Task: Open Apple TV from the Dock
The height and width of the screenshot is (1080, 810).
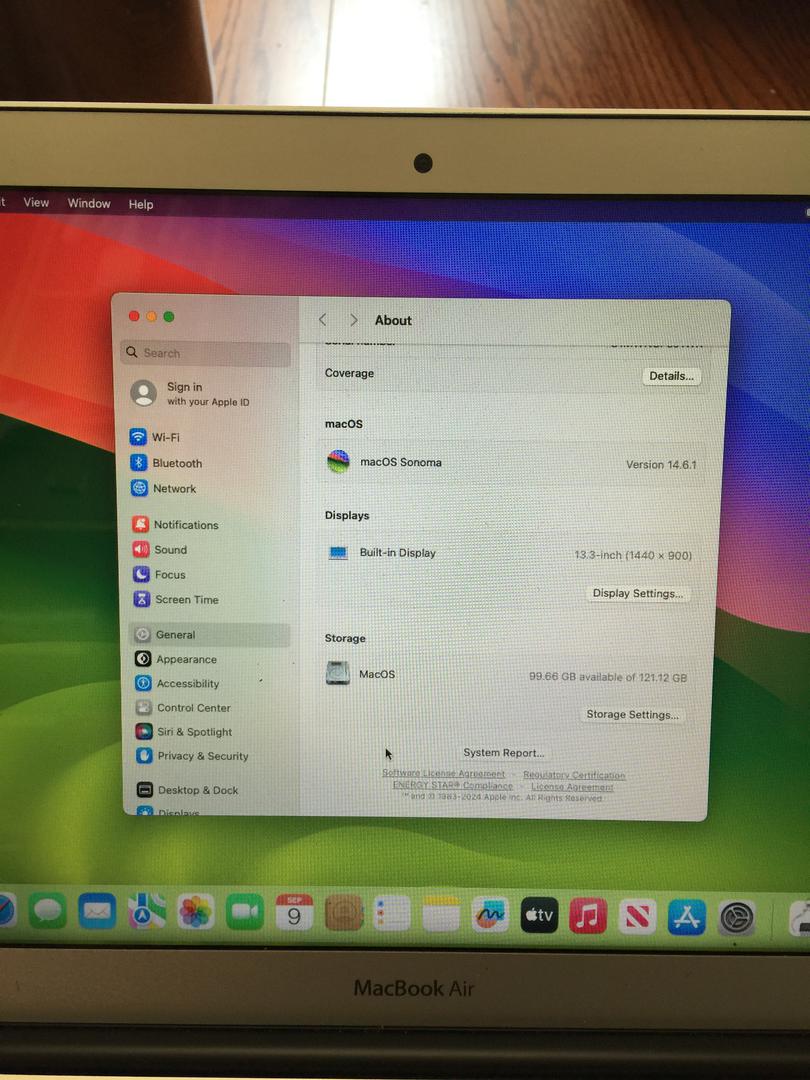Action: 539,915
